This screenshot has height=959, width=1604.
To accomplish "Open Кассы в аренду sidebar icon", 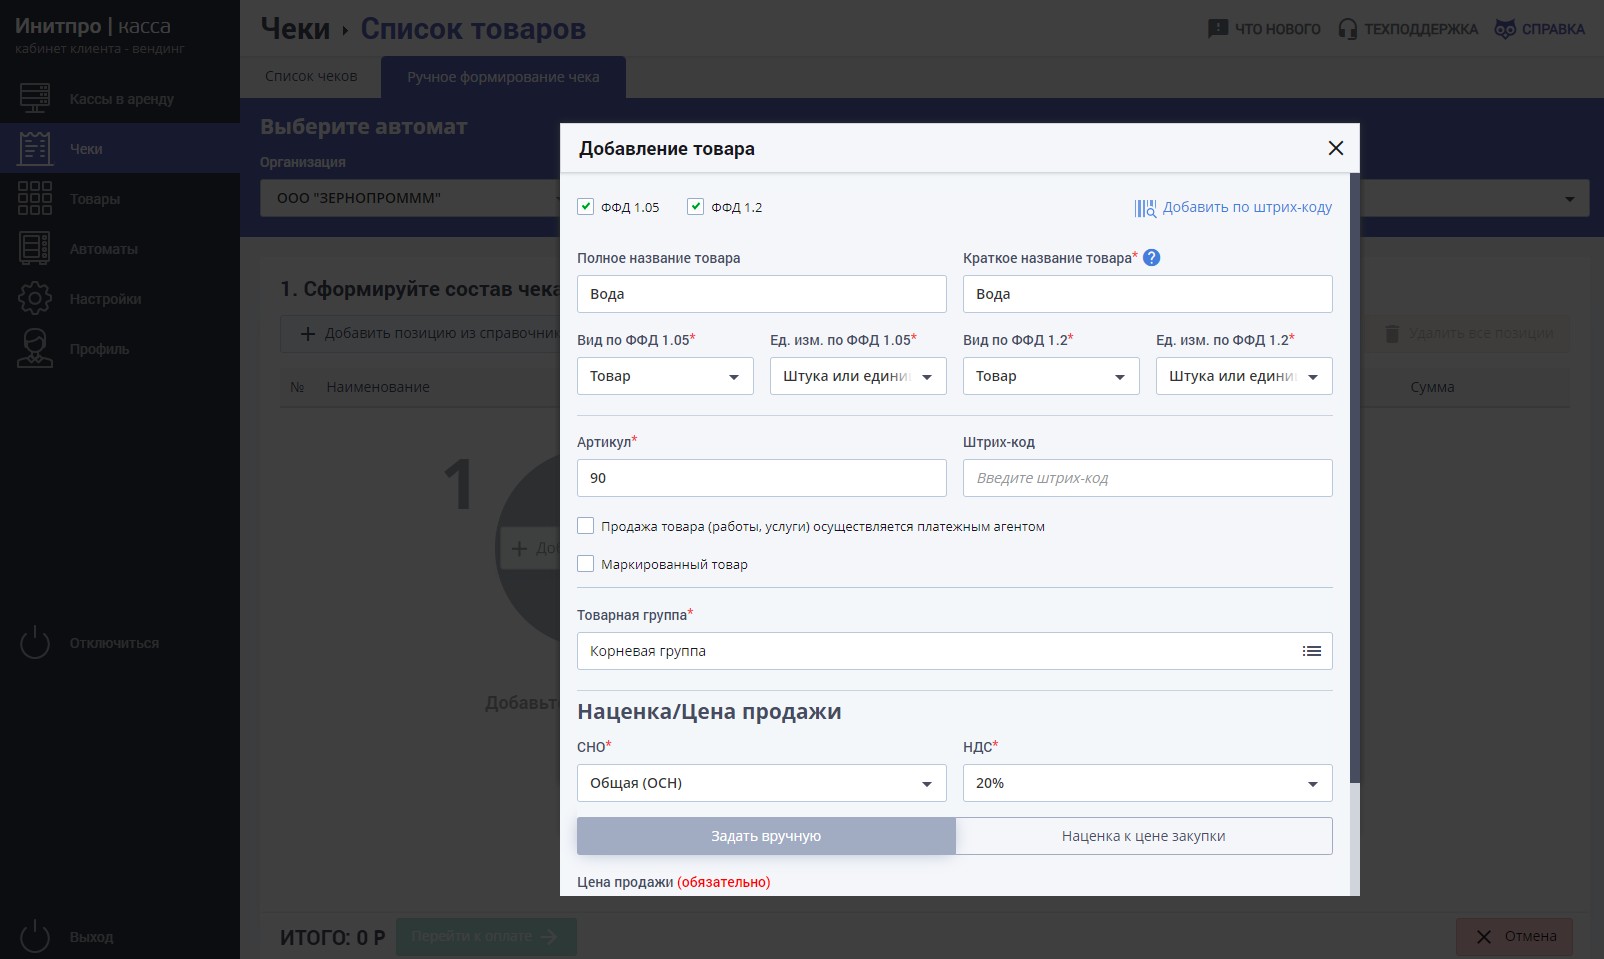I will (34, 98).
